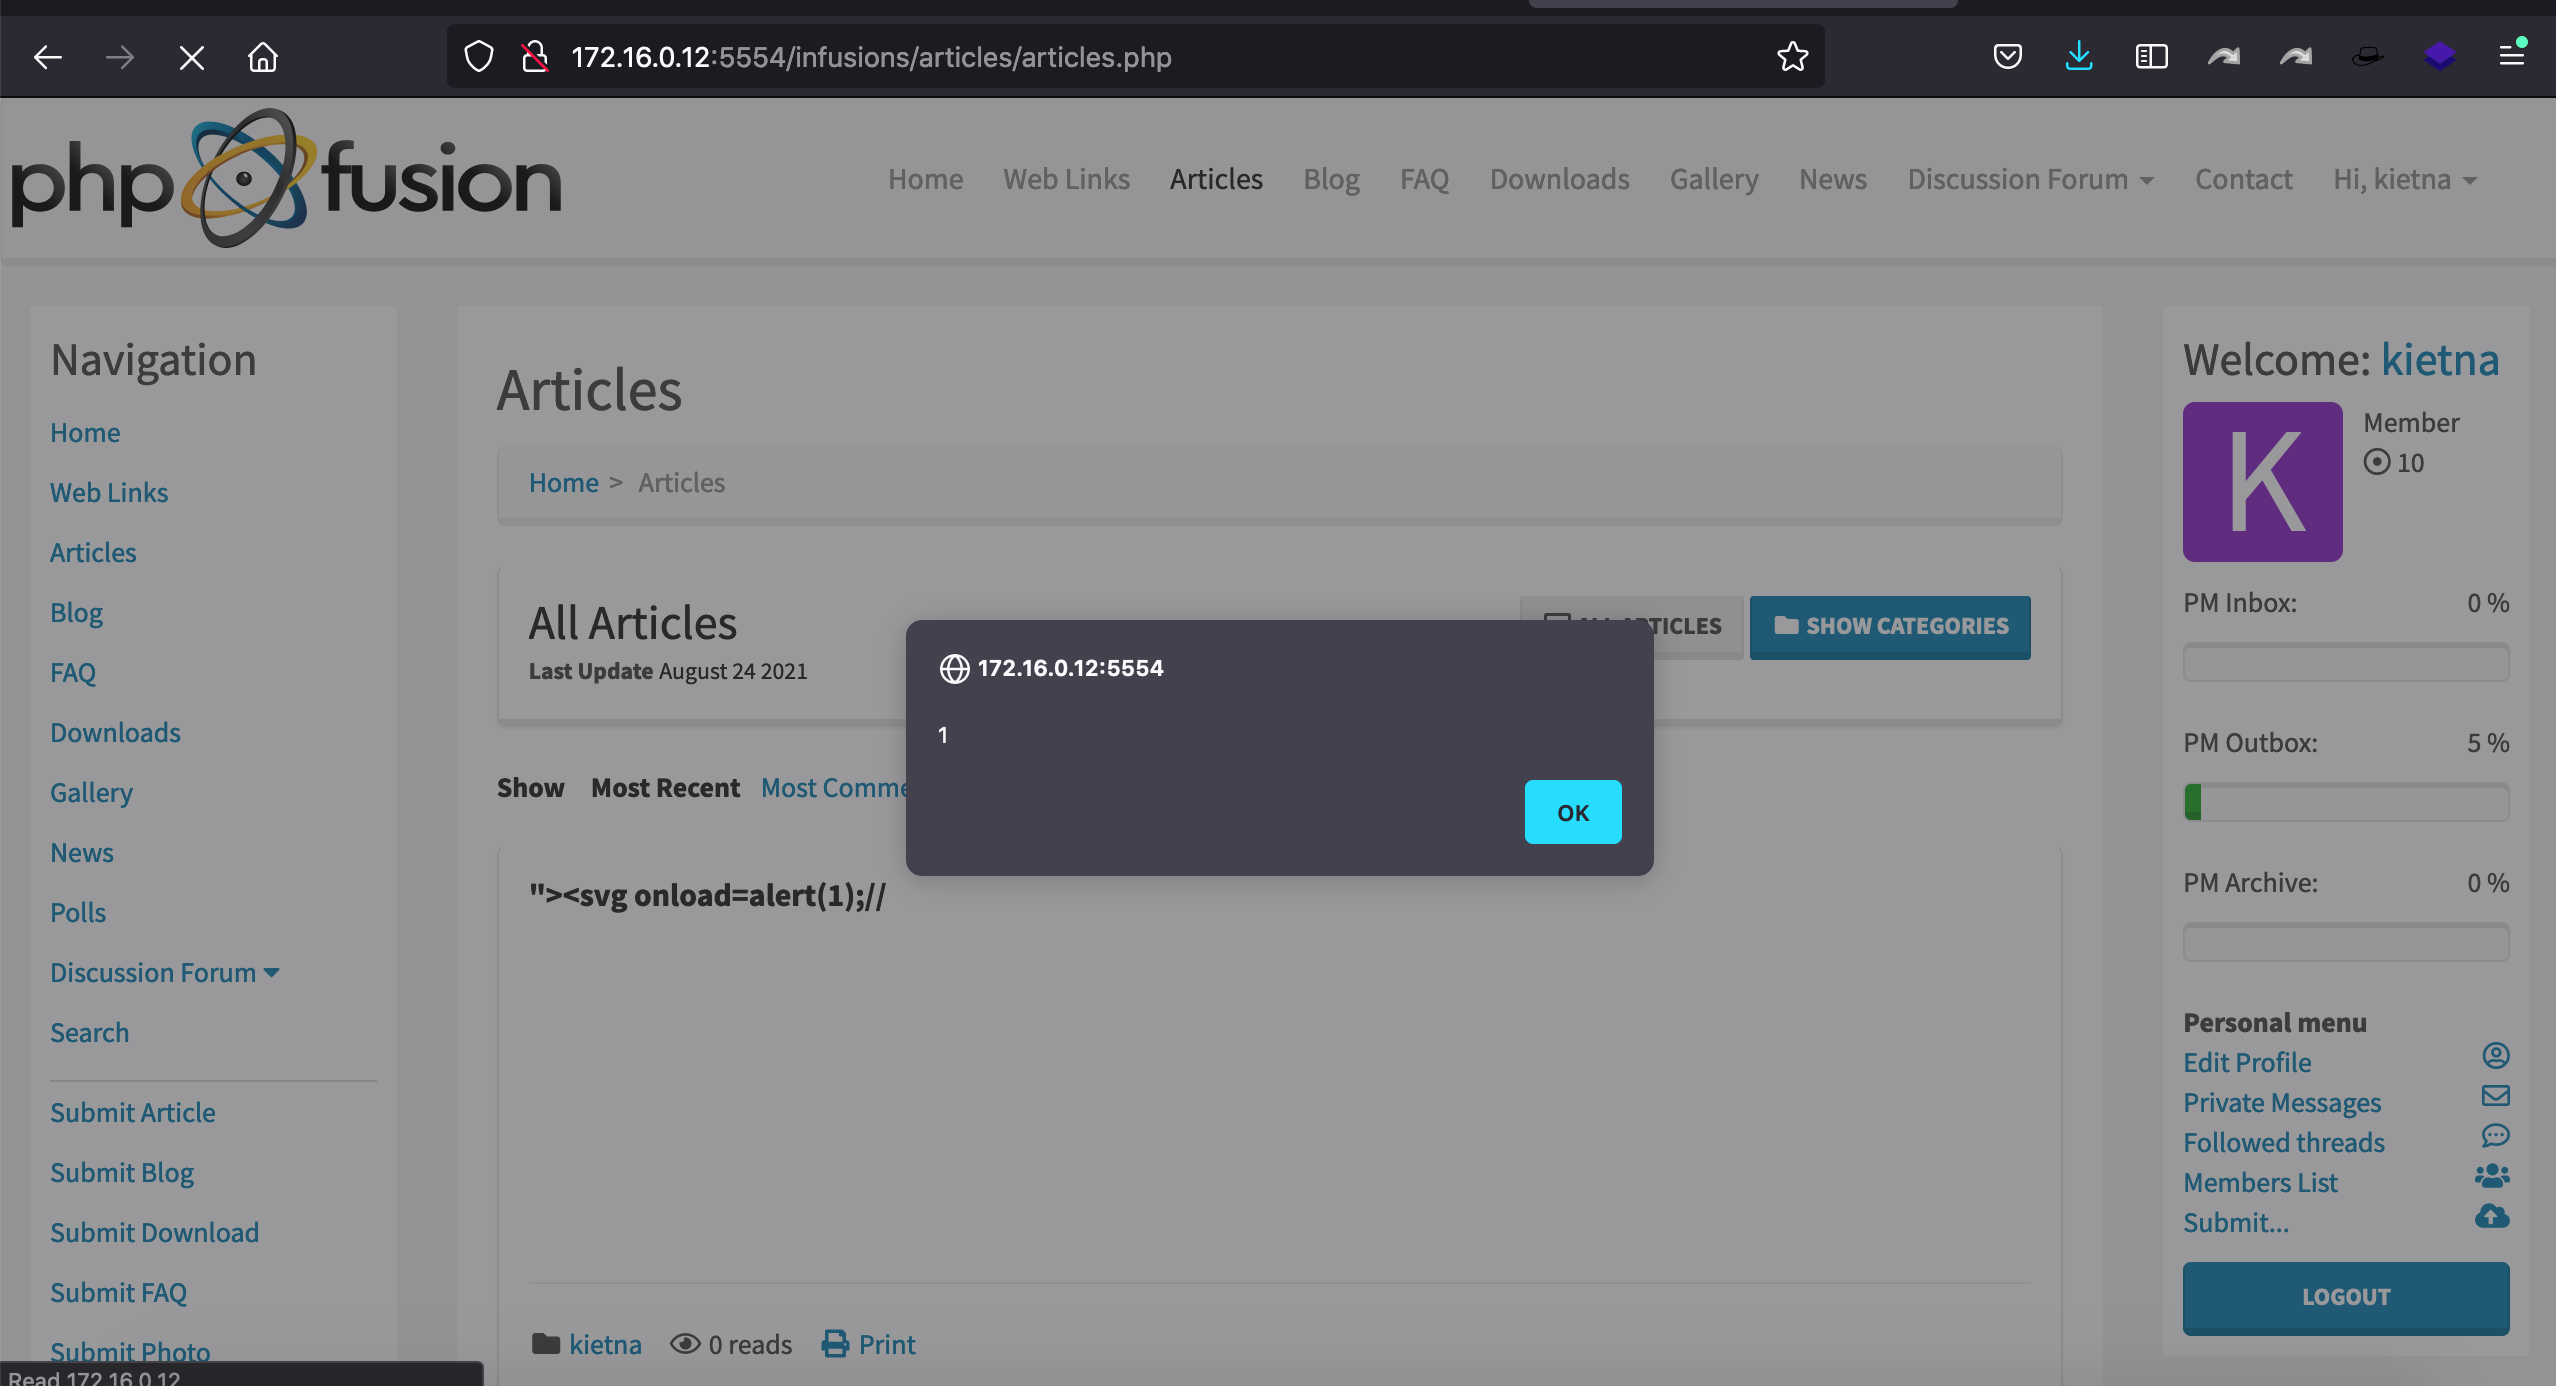Image resolution: width=2556 pixels, height=1386 pixels.
Task: Click the LOGOUT button
Action: 2344,1297
